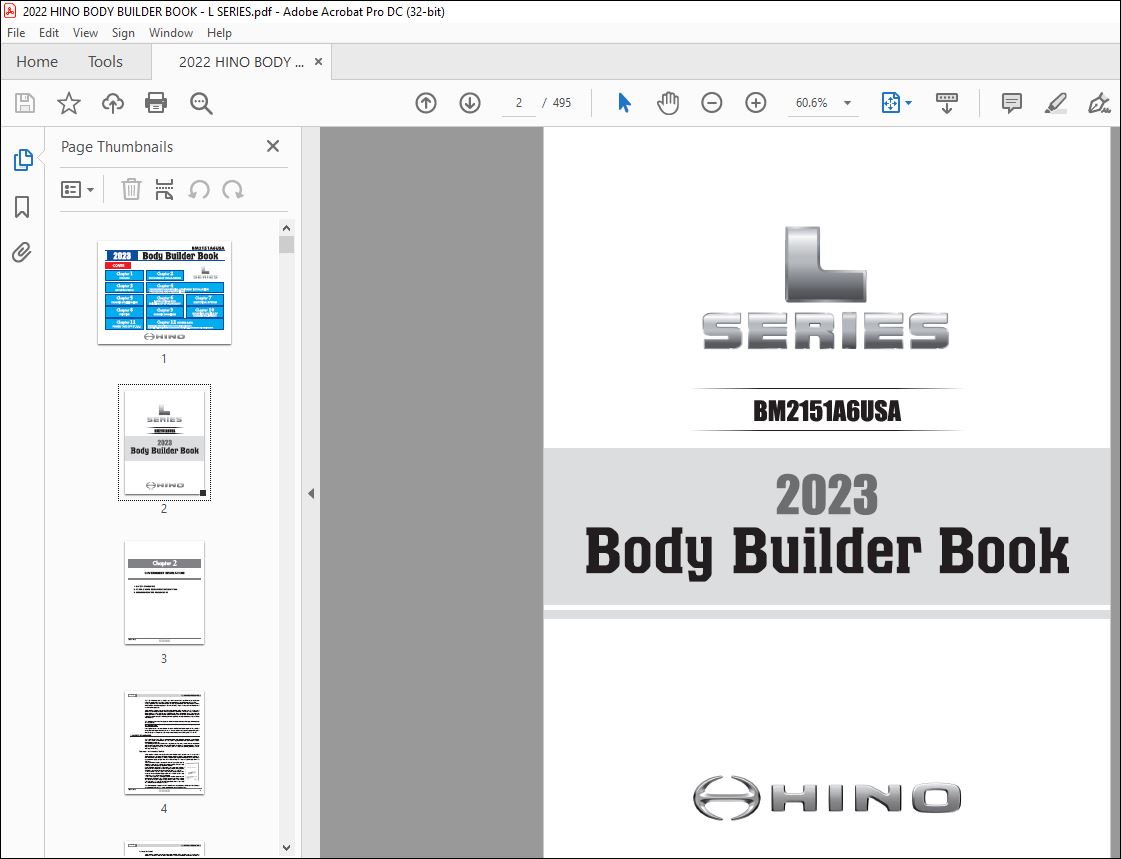Click the thumbnails scrollbar down arrow
The height and width of the screenshot is (859, 1121).
[x=287, y=848]
